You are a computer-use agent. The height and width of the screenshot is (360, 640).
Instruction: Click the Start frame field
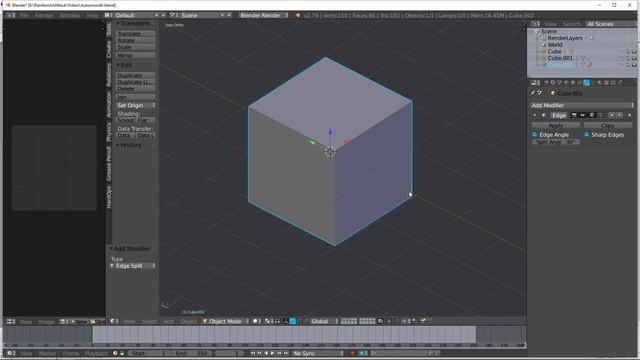(149, 353)
